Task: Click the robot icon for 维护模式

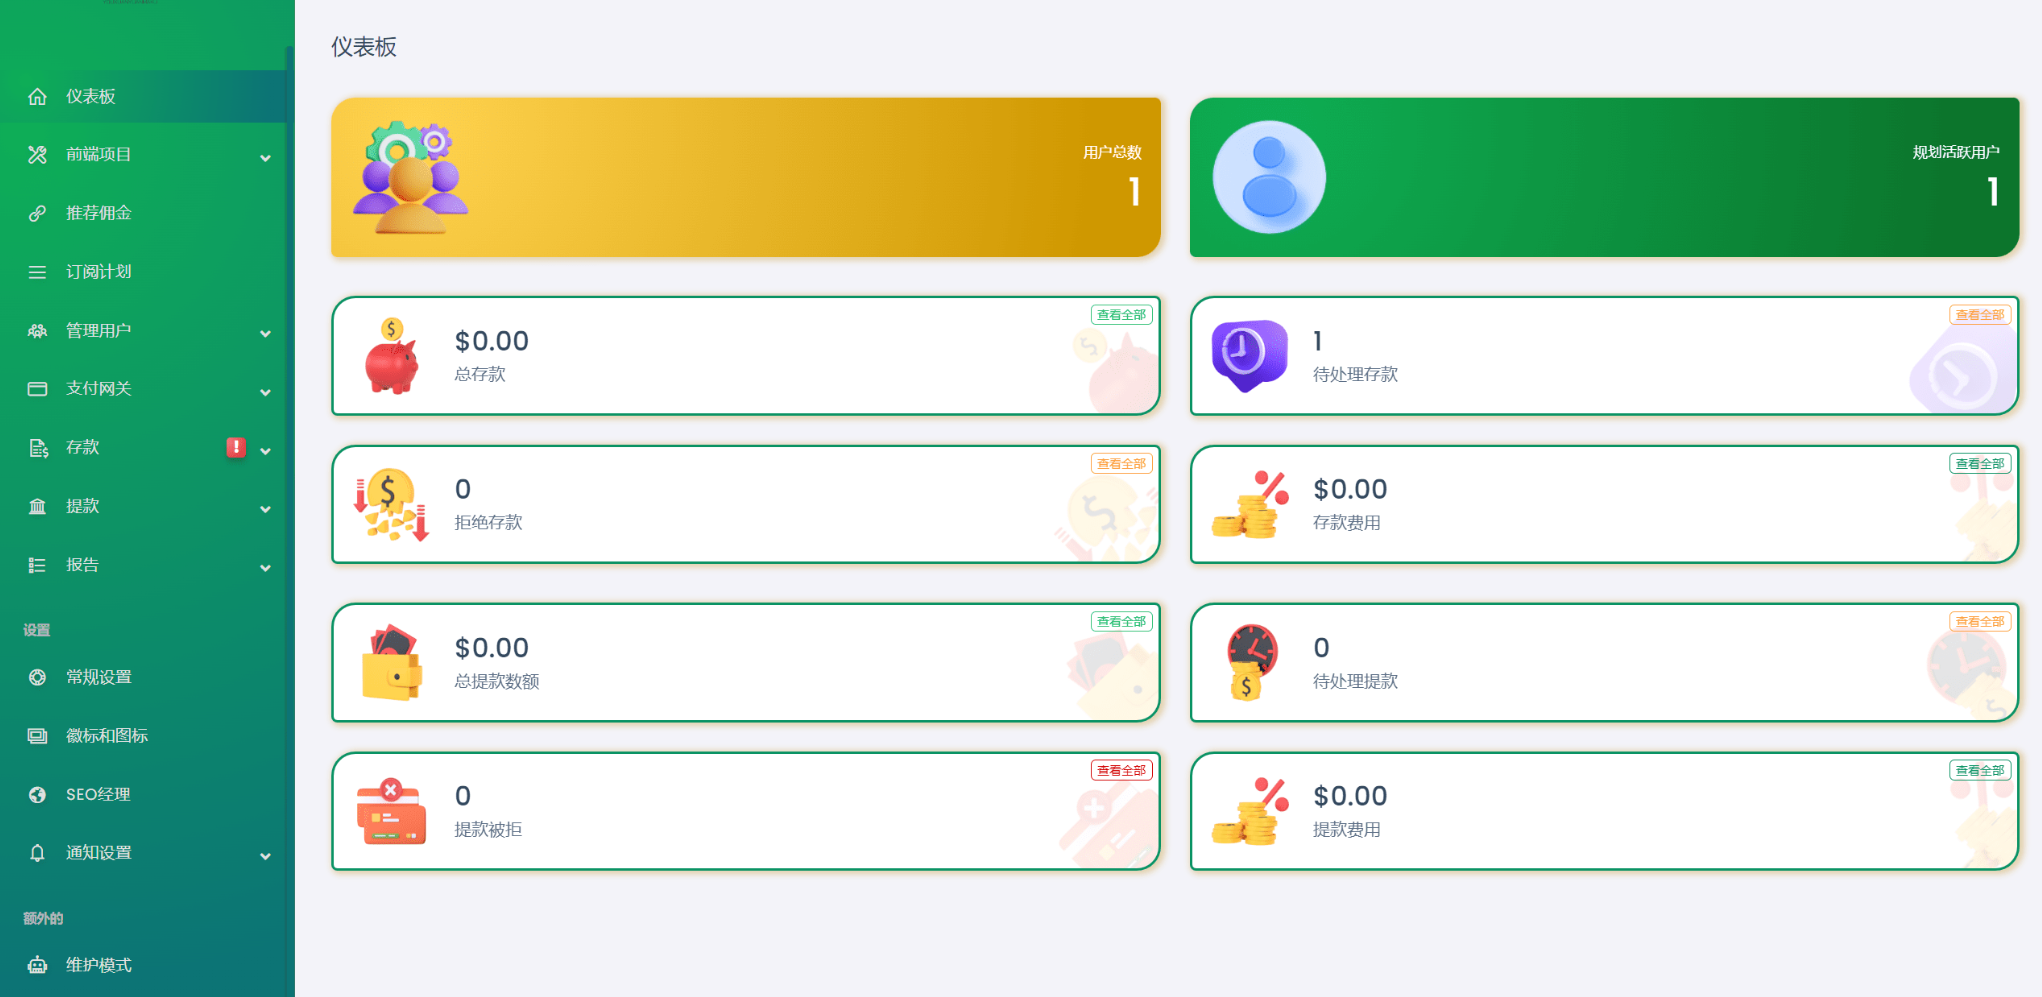Action: 37,965
